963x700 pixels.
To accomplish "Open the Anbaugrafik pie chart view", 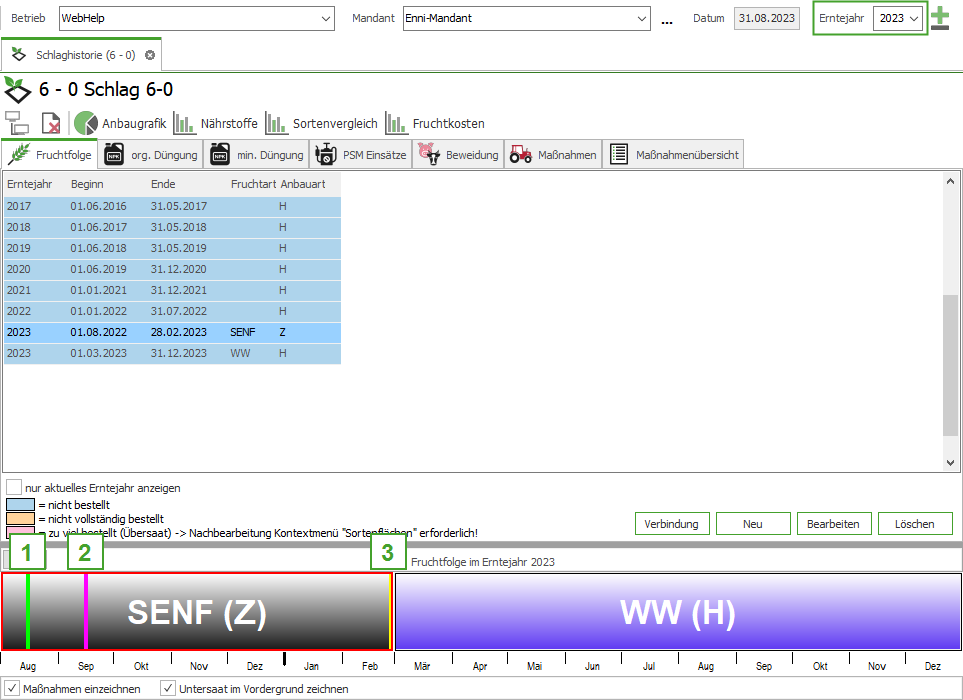I will (x=120, y=123).
